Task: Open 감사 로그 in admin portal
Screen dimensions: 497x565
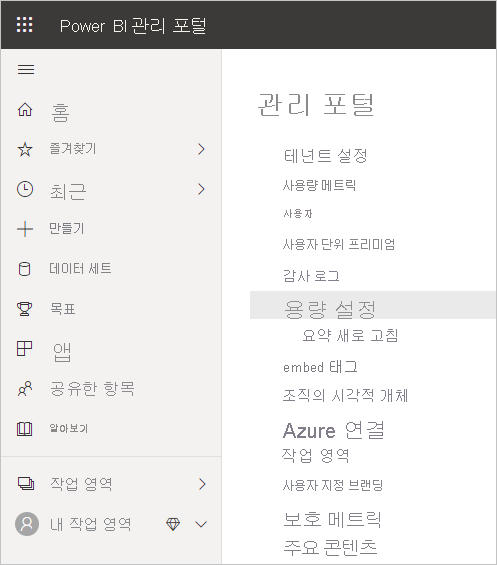Action: (311, 276)
